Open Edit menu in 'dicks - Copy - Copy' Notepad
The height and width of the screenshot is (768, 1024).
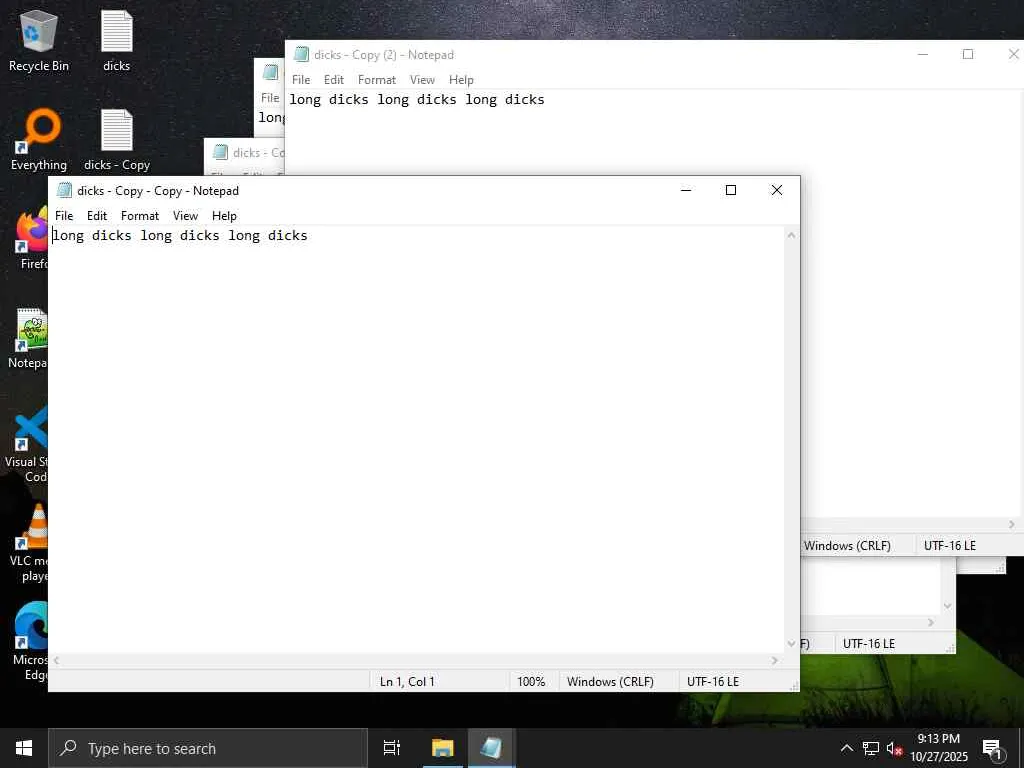[97, 216]
